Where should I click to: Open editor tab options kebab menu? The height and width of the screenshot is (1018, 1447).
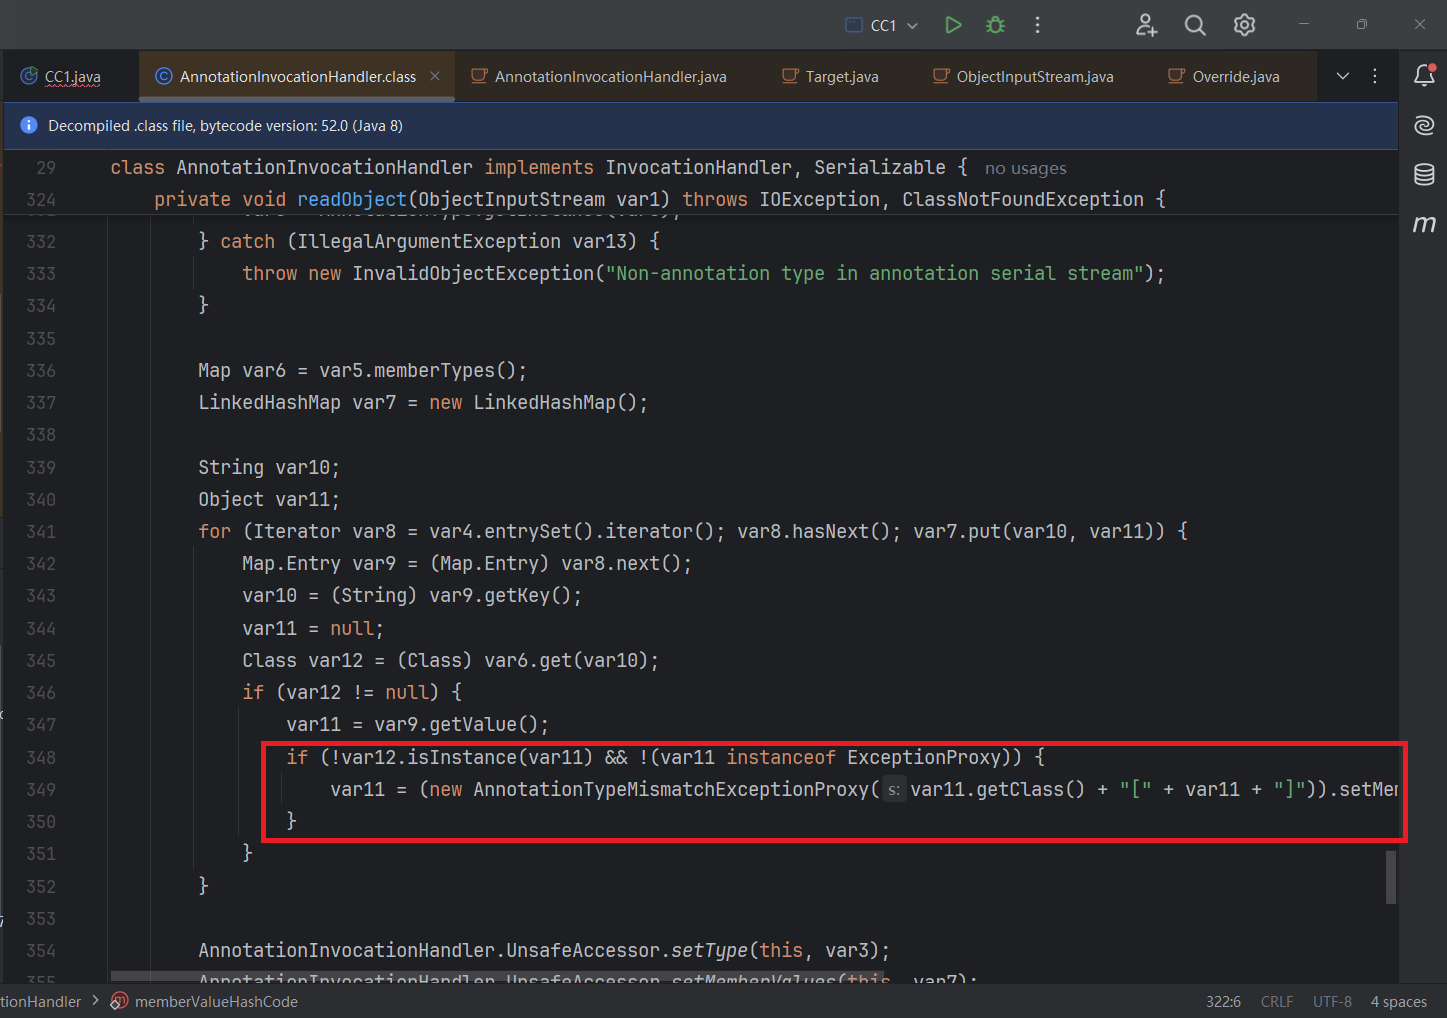click(x=1375, y=76)
